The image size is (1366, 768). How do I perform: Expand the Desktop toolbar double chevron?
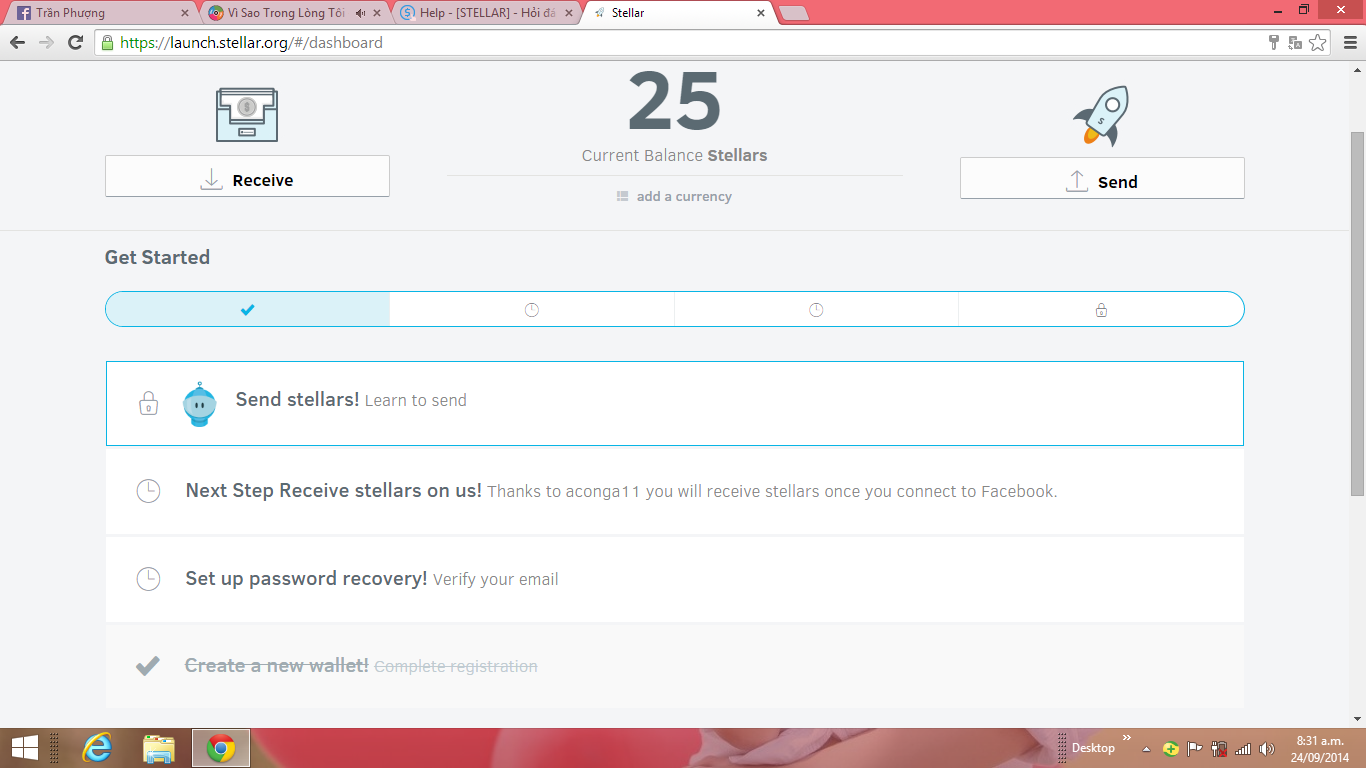click(1127, 738)
